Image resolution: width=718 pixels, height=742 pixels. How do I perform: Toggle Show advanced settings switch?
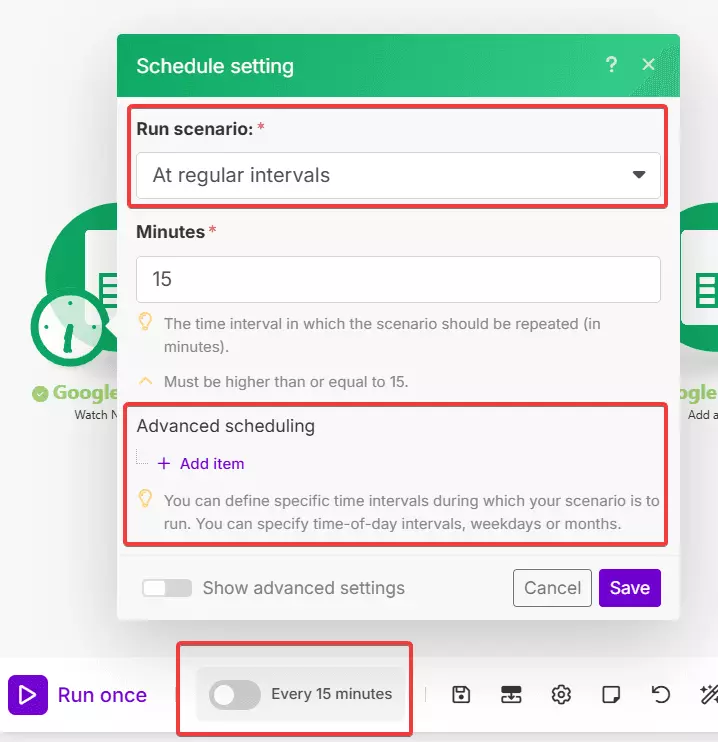coord(167,588)
